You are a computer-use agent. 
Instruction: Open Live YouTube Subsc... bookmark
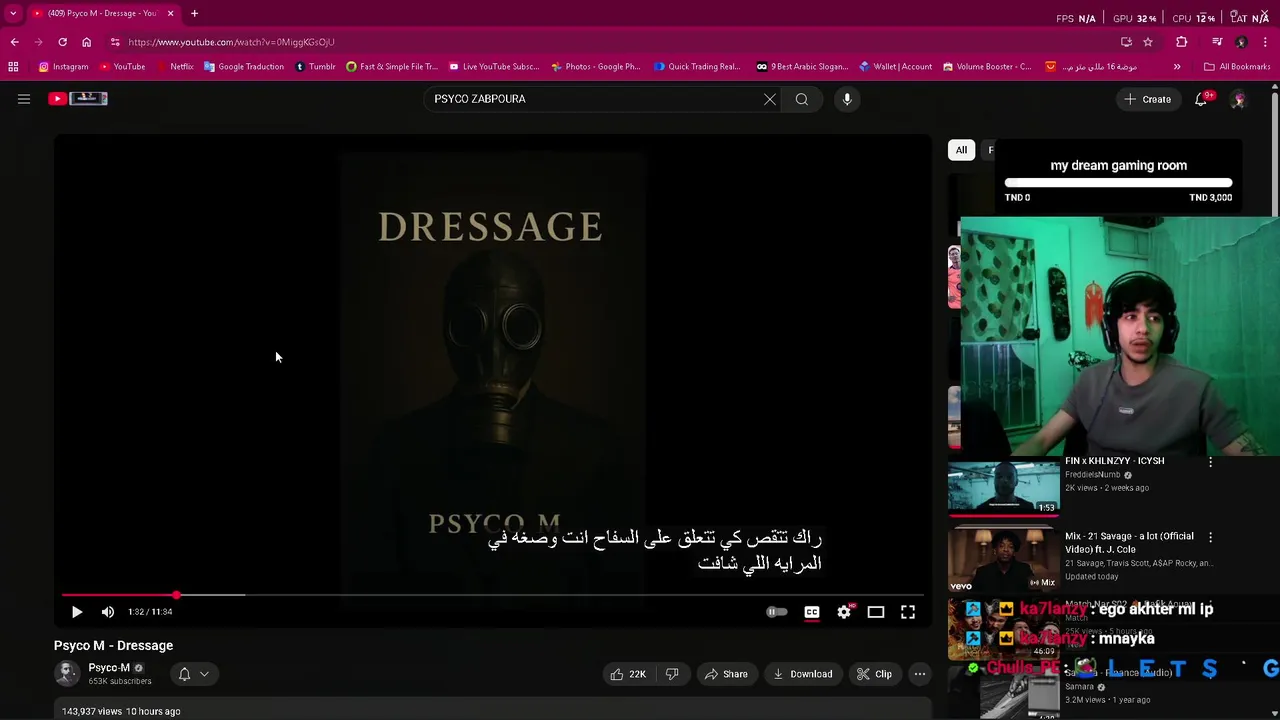(x=494, y=67)
